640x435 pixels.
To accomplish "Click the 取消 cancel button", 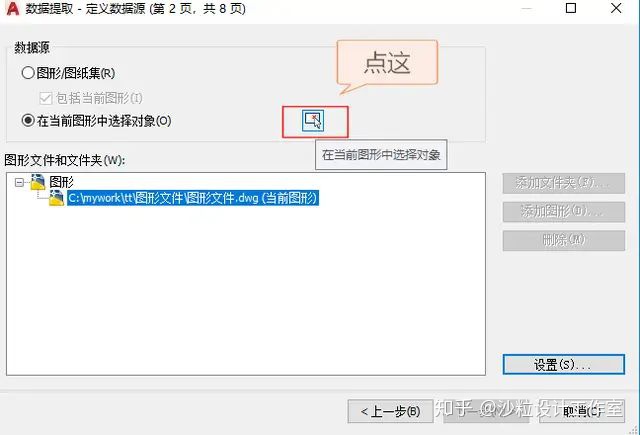I will (582, 411).
